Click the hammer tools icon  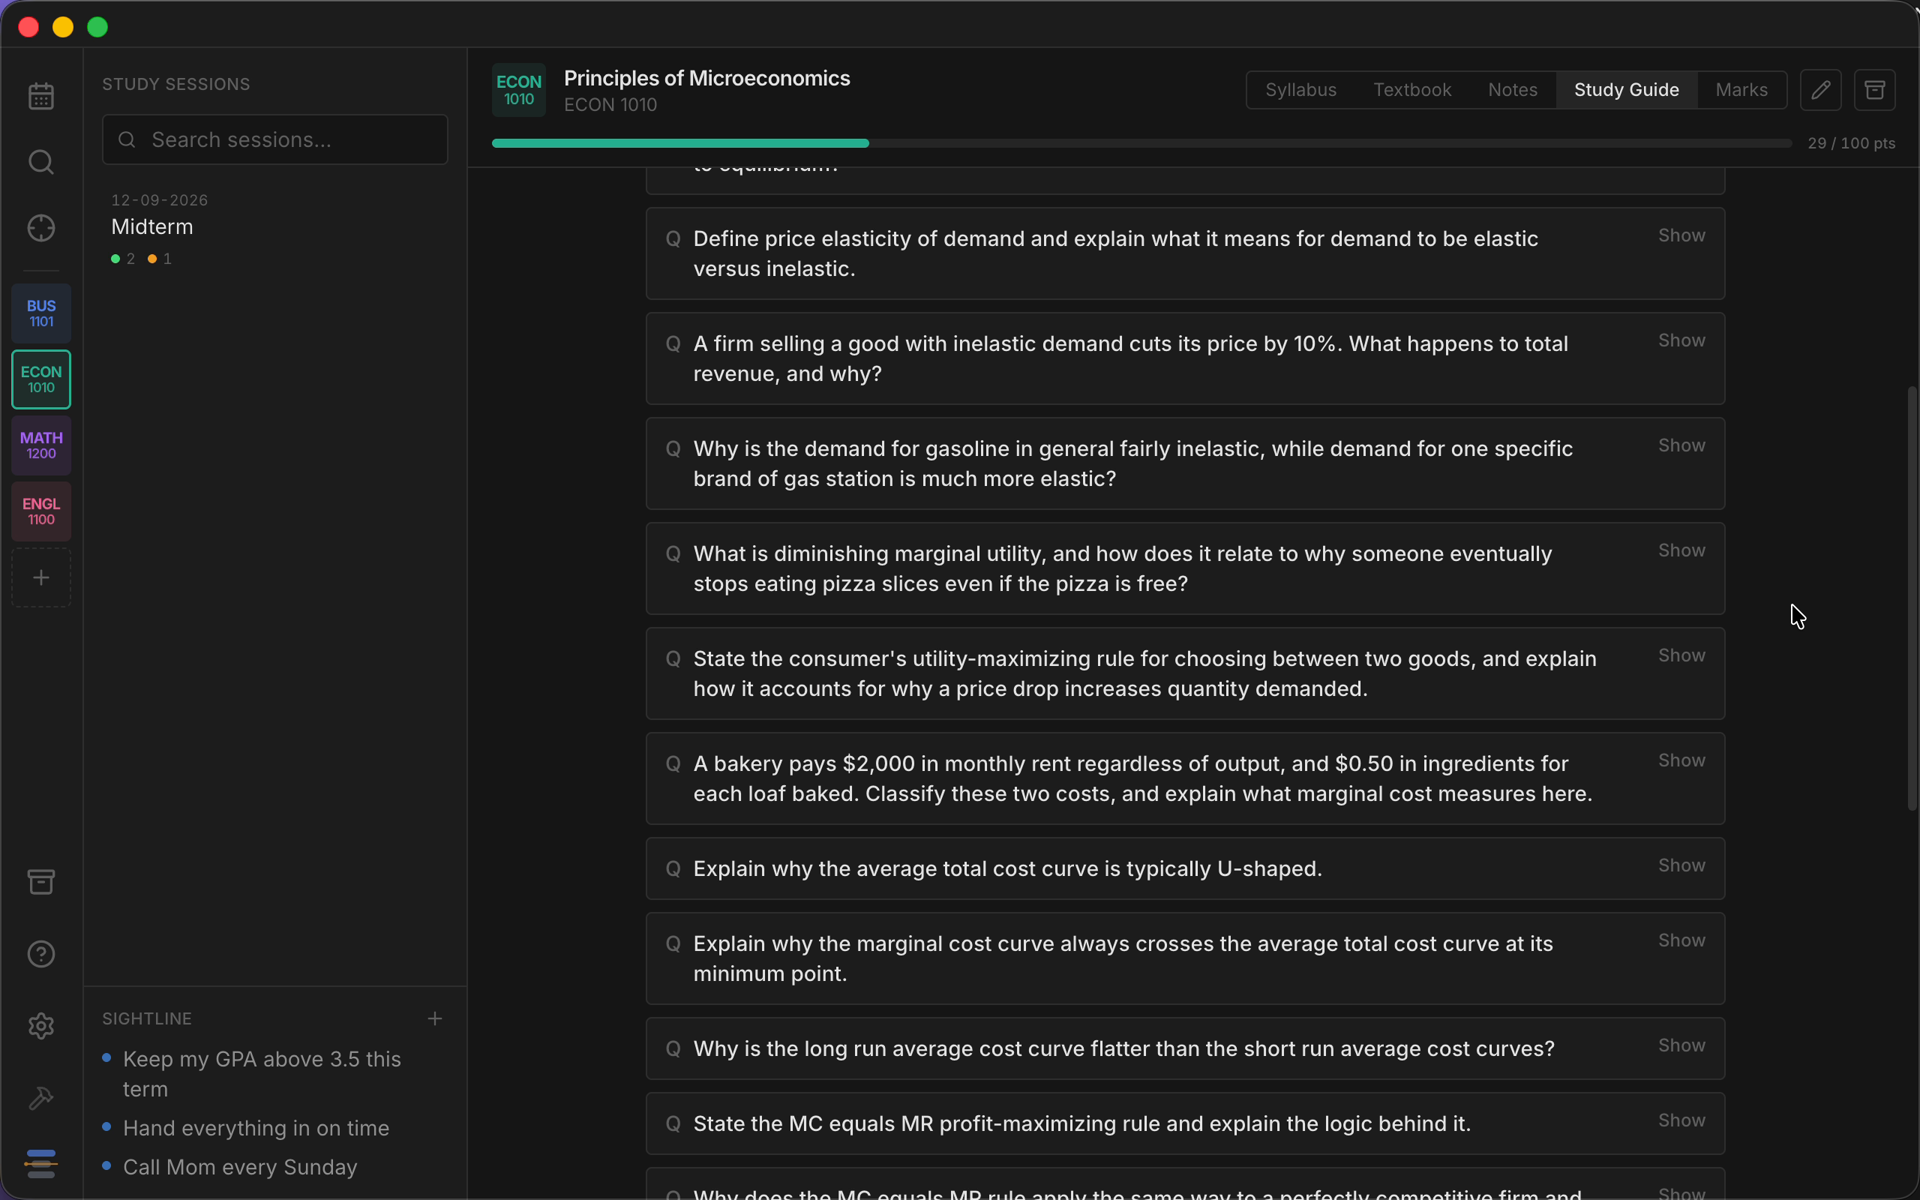41,1098
